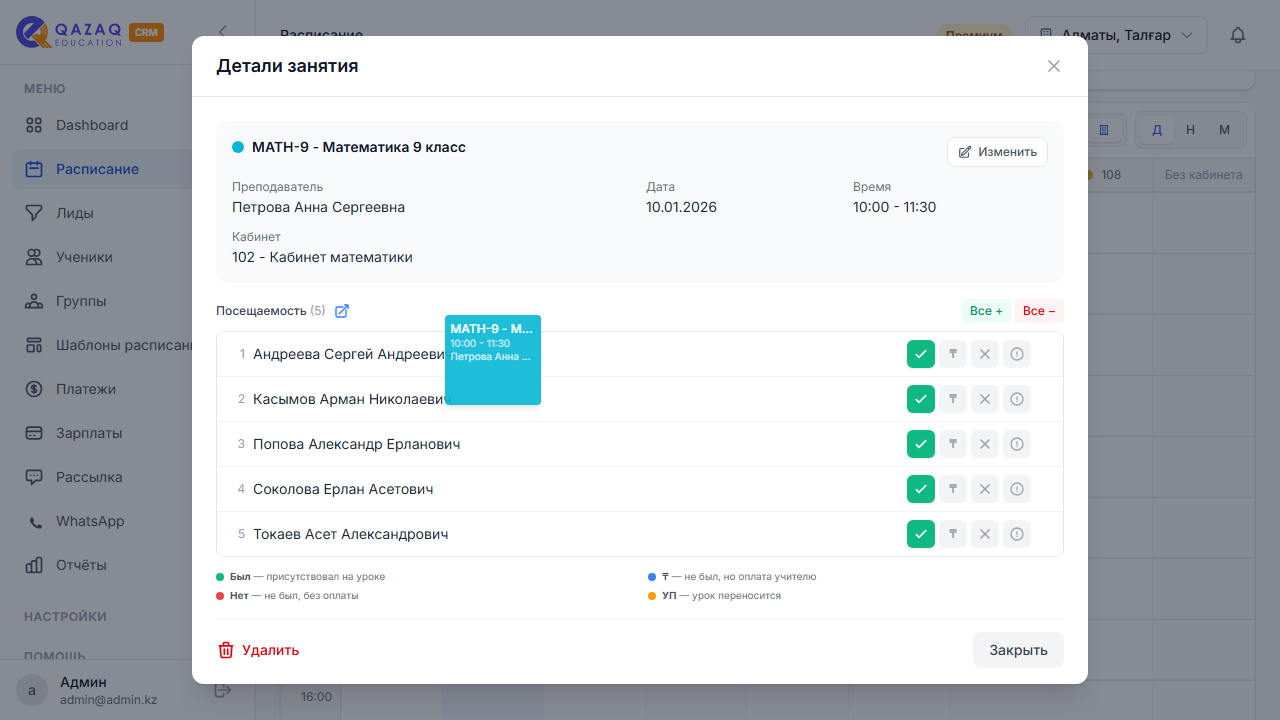Set lesson-postponed status for Попова Александр
The width and height of the screenshot is (1280, 720).
(1017, 444)
